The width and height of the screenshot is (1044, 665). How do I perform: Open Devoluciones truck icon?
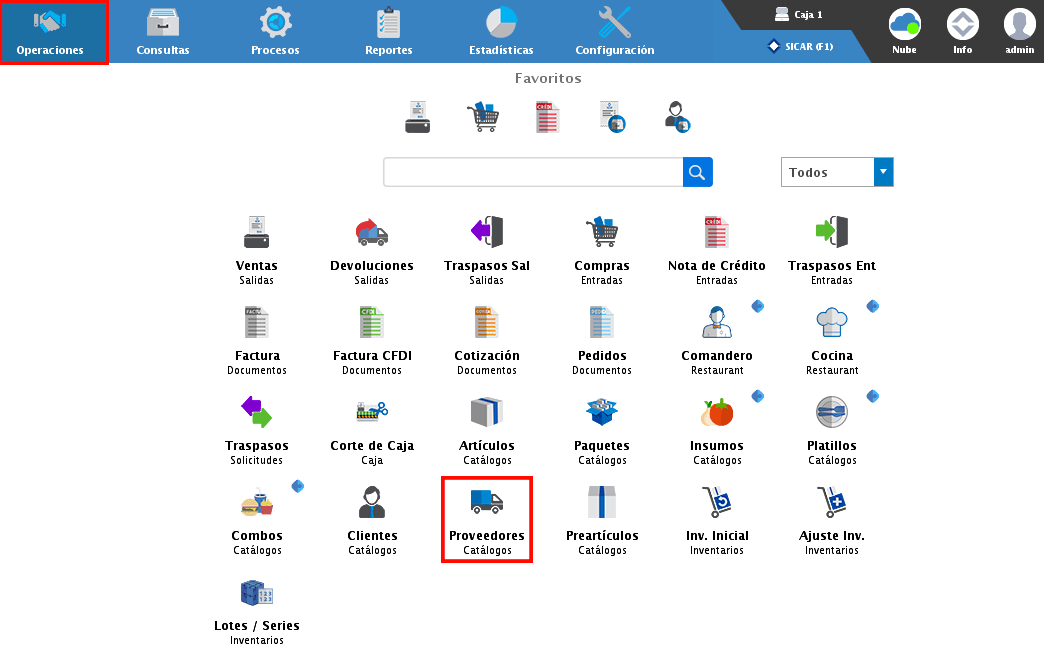pos(372,233)
